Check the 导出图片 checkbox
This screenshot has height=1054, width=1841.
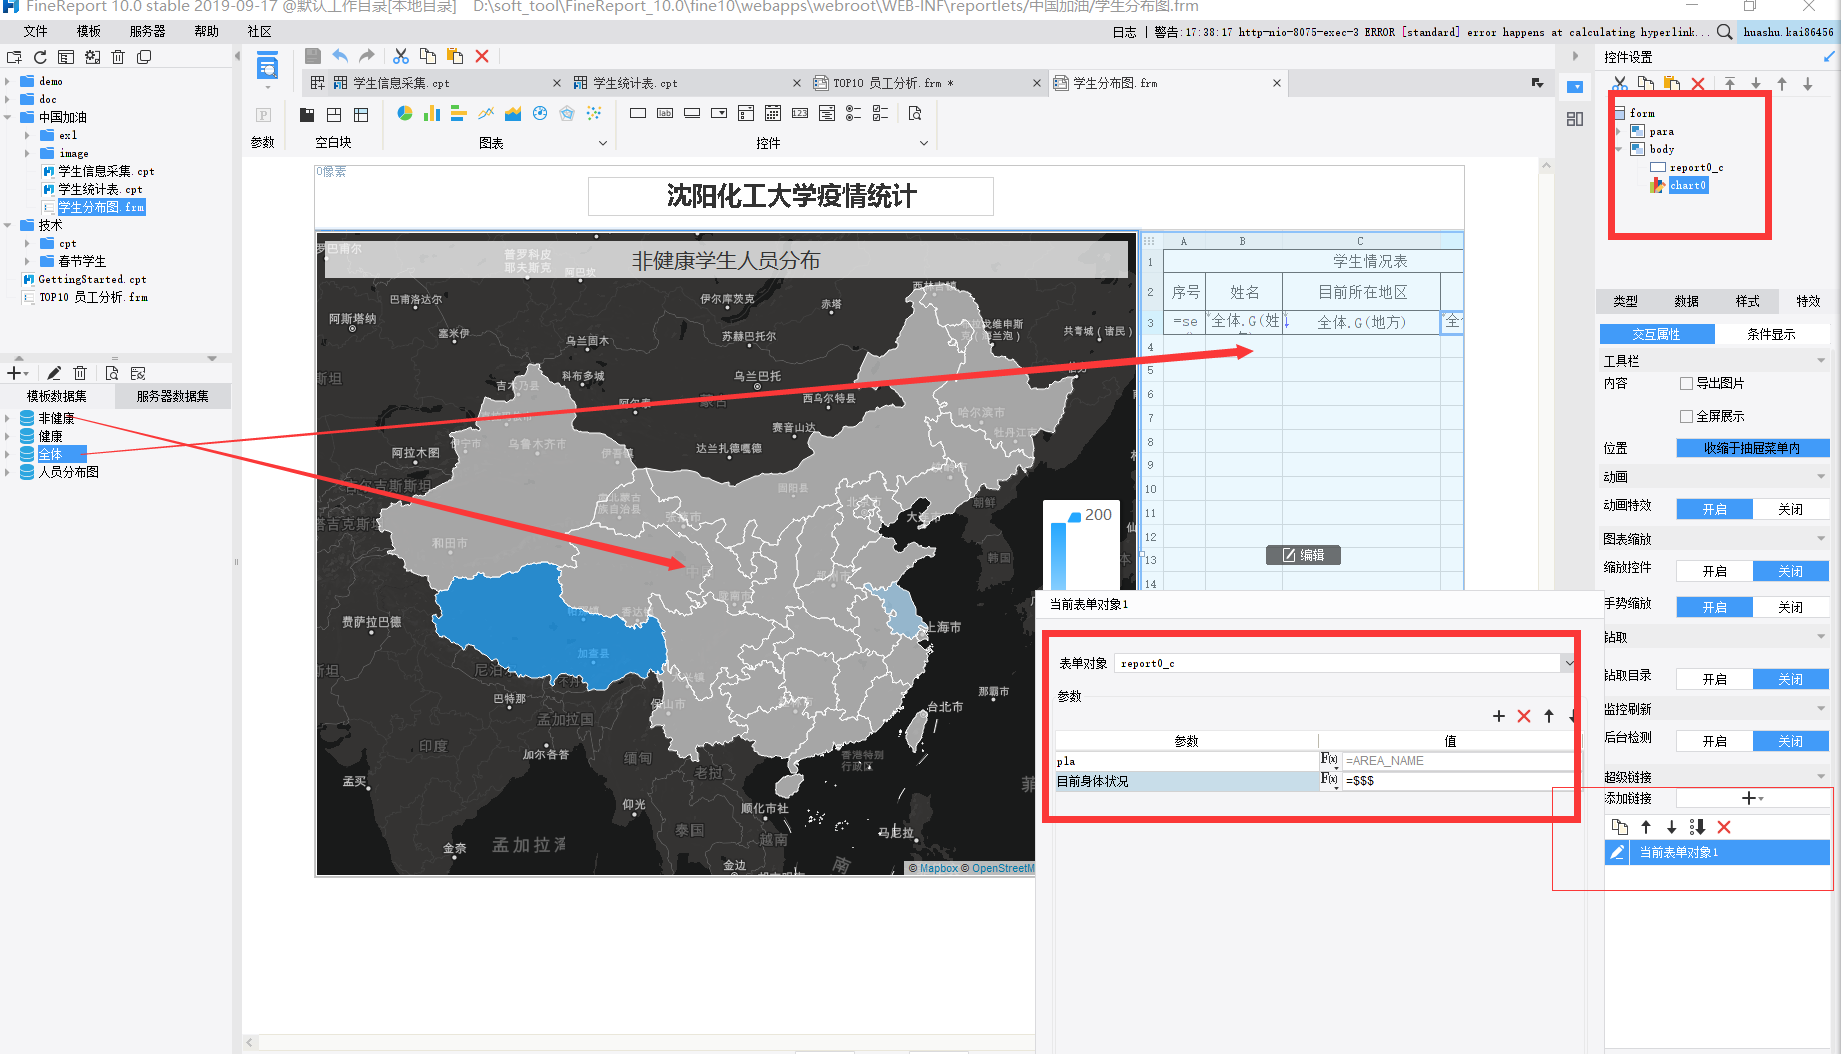coord(1686,383)
